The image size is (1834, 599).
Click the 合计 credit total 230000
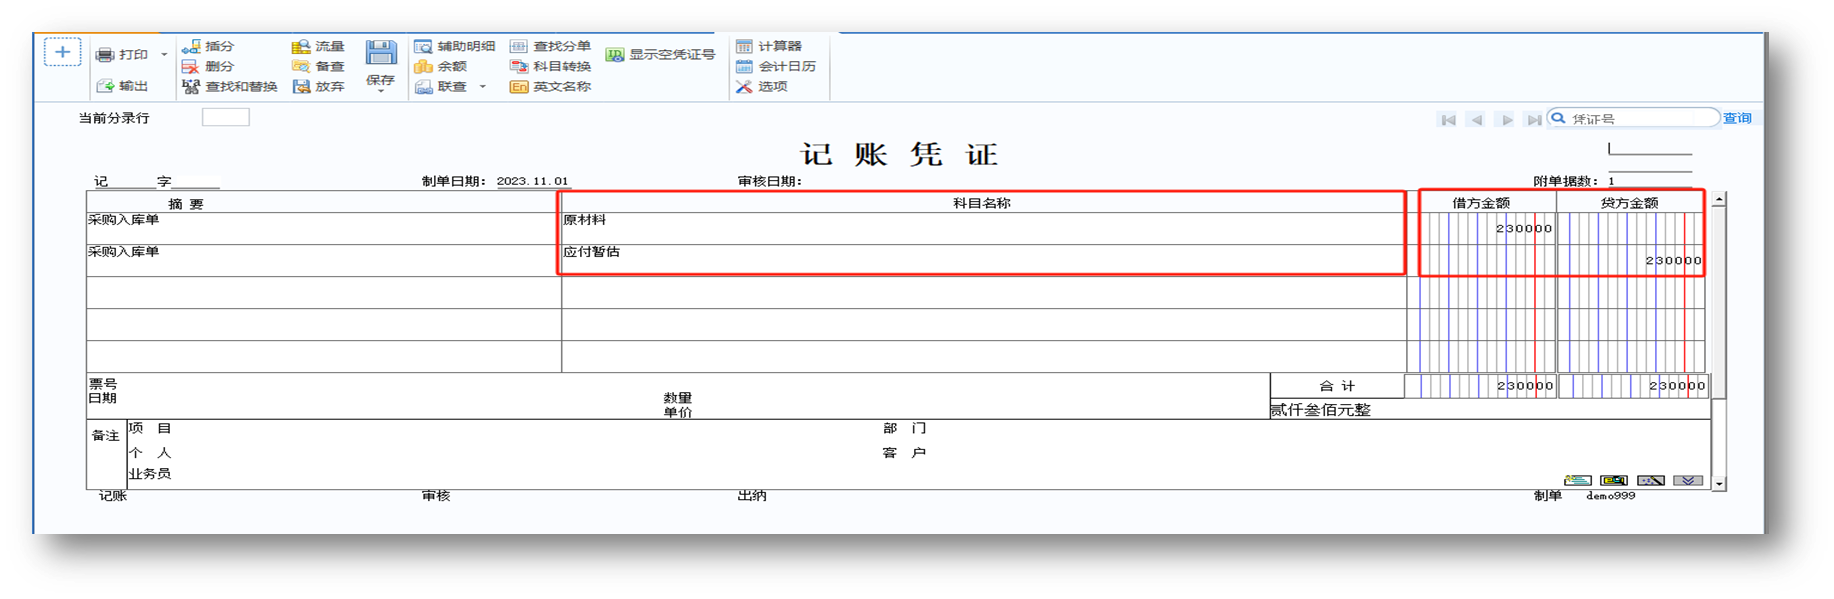point(1677,386)
